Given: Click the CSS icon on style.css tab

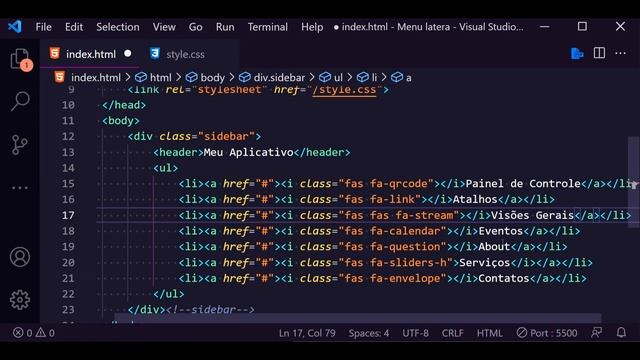Looking at the screenshot, I should [x=155, y=53].
